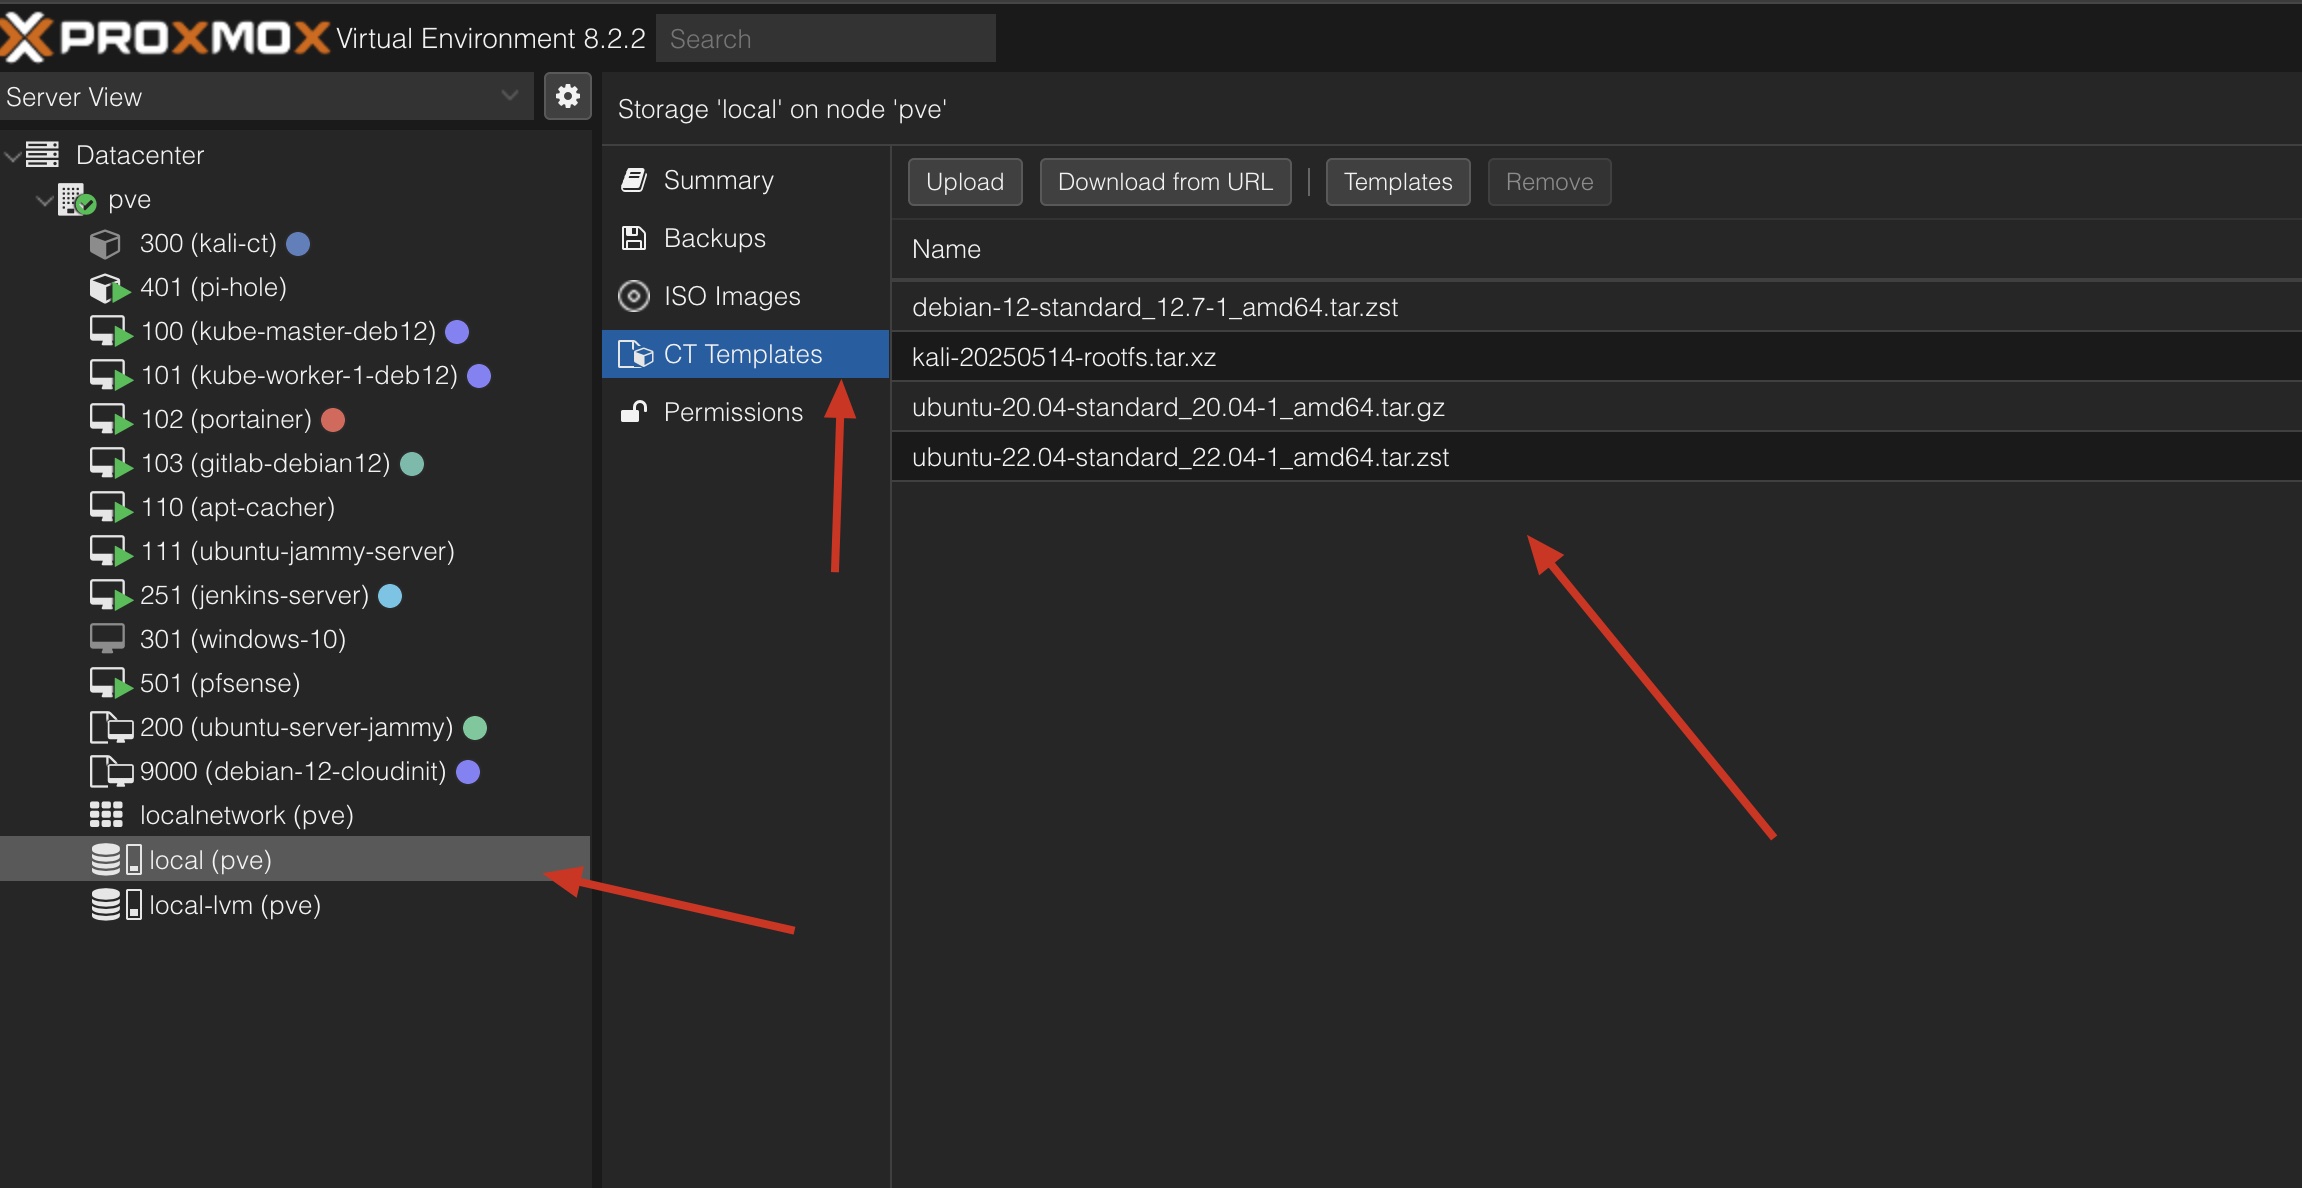Open the Templates button
The height and width of the screenshot is (1188, 2302).
tap(1398, 182)
